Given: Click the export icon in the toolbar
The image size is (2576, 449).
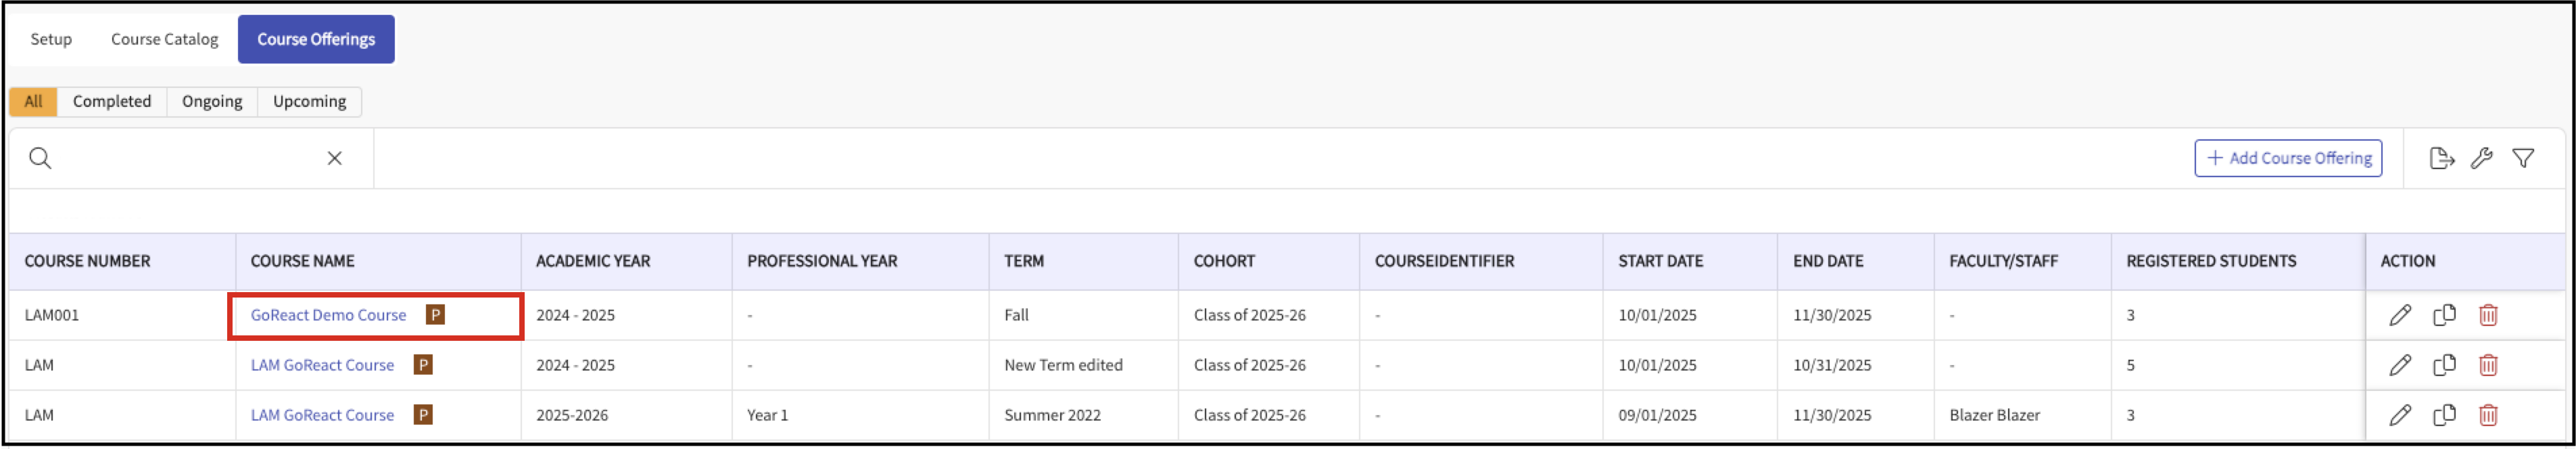Looking at the screenshot, I should [2441, 158].
